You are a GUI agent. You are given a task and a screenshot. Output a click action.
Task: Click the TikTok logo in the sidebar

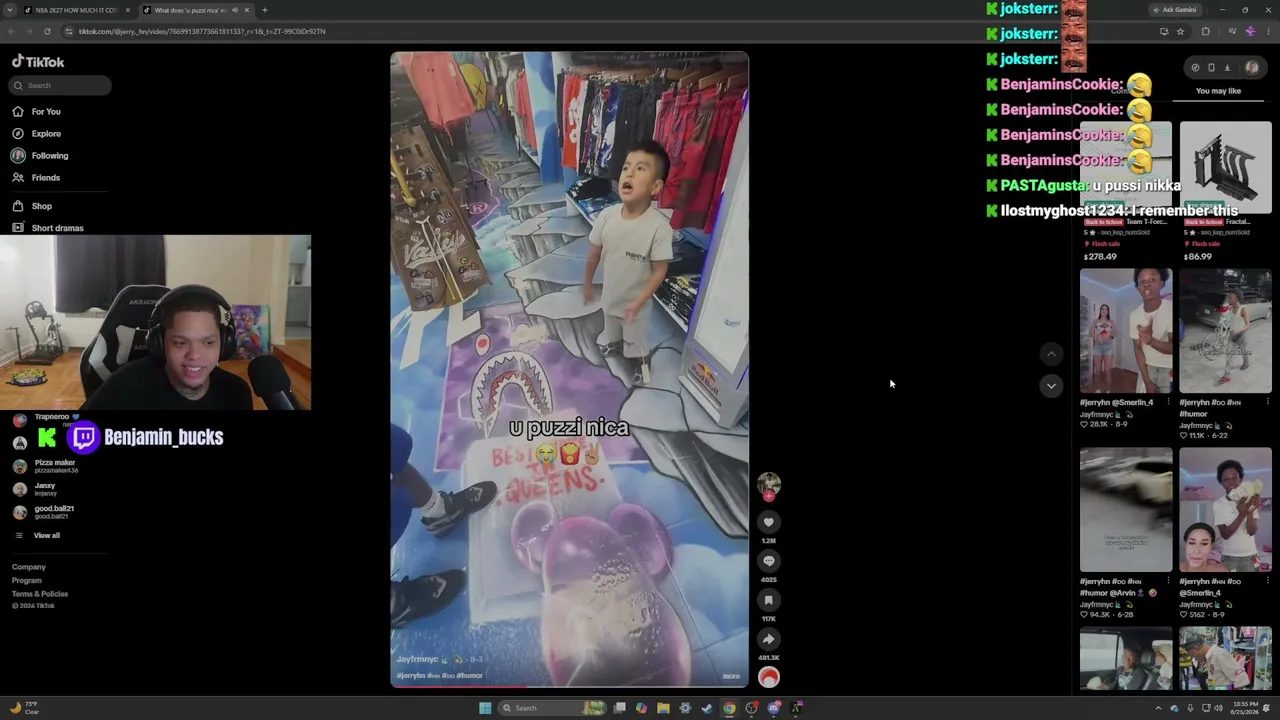pyautogui.click(x=38, y=62)
